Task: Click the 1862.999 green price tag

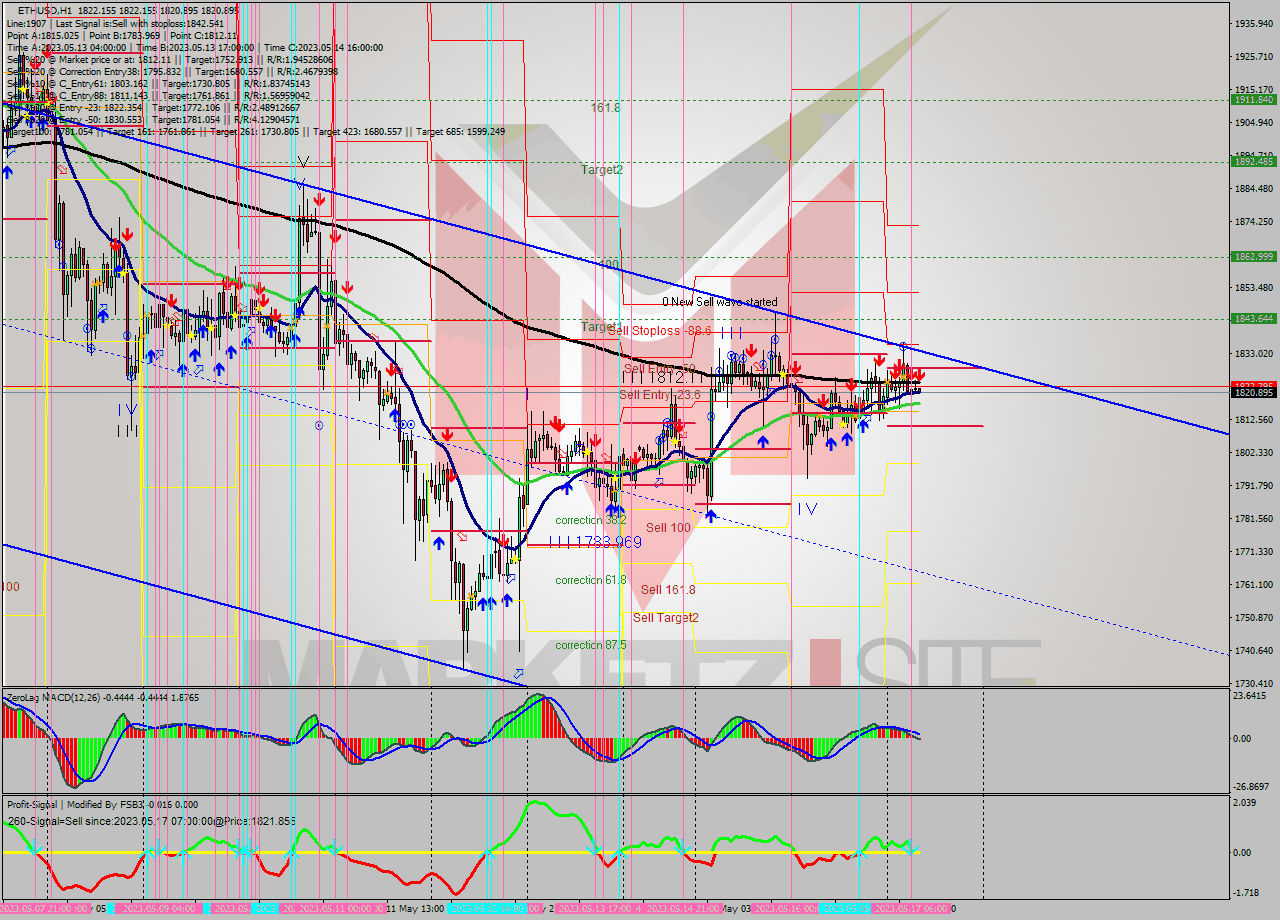Action: (1253, 257)
